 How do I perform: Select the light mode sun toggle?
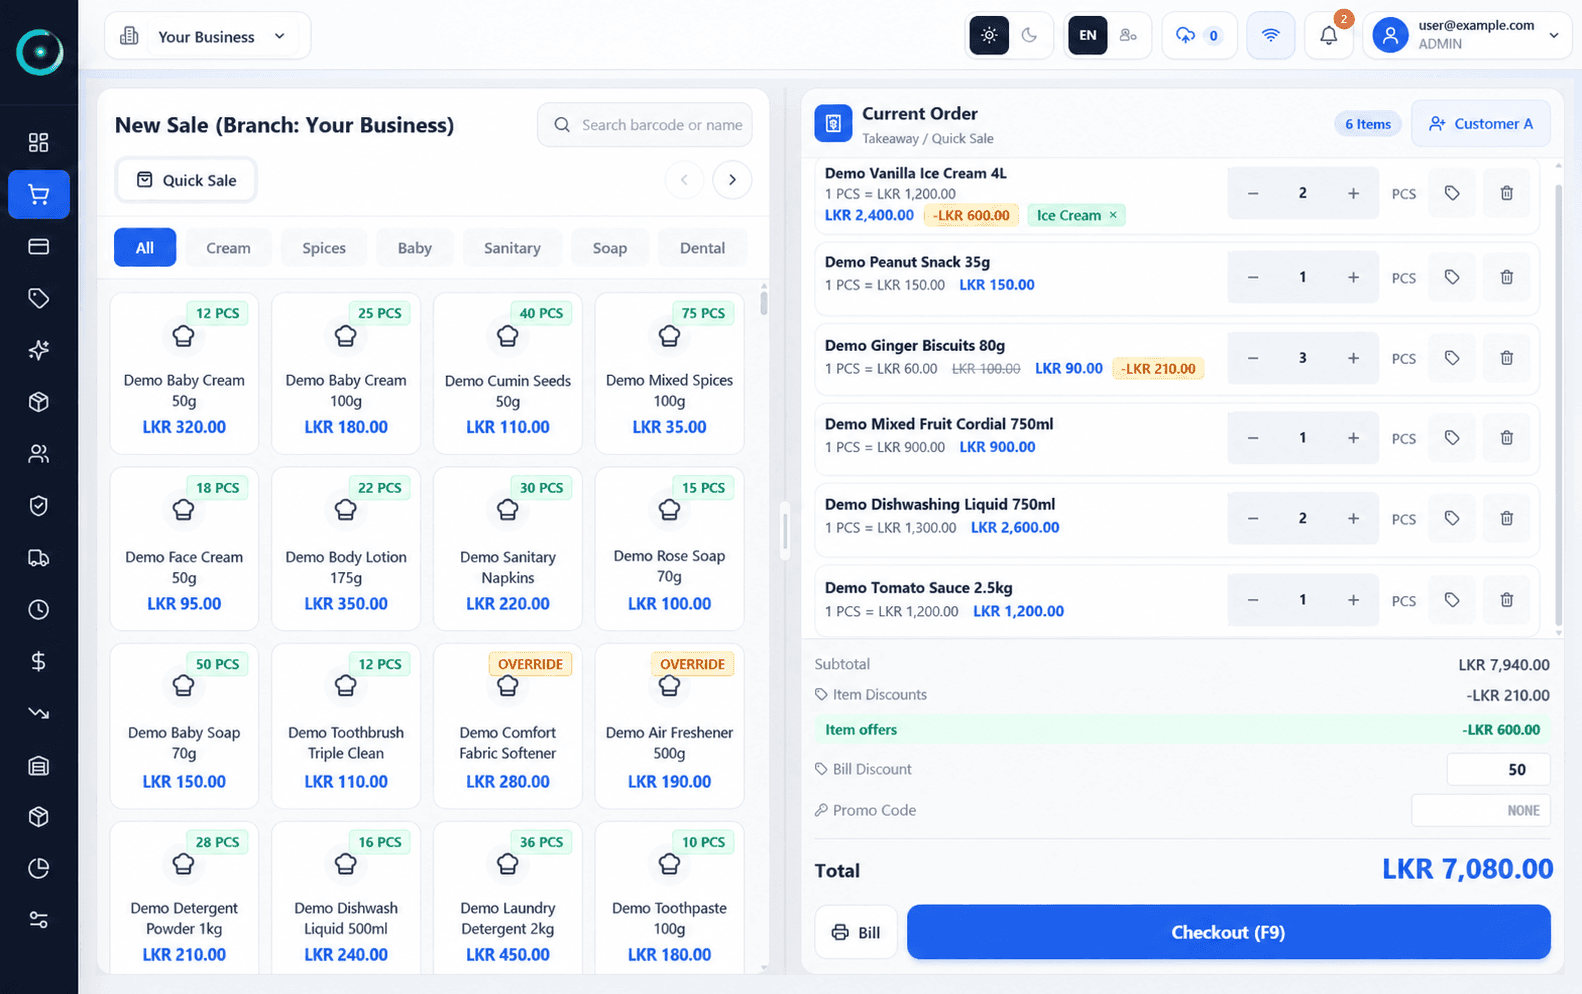(989, 36)
